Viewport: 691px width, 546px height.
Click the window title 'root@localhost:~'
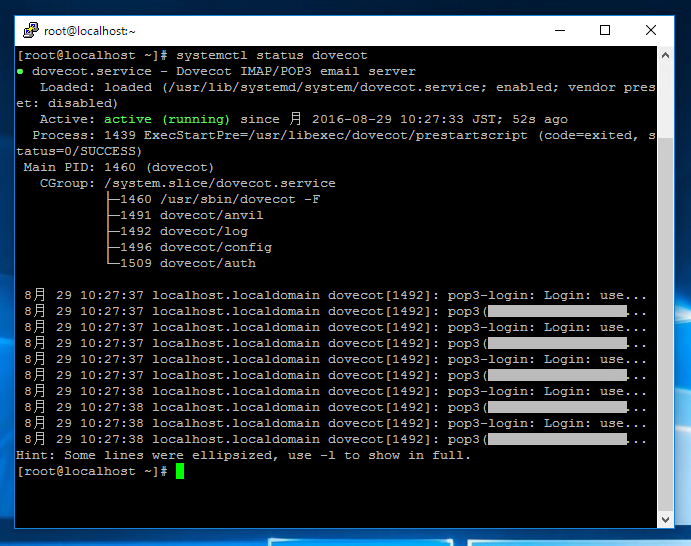(x=89, y=31)
